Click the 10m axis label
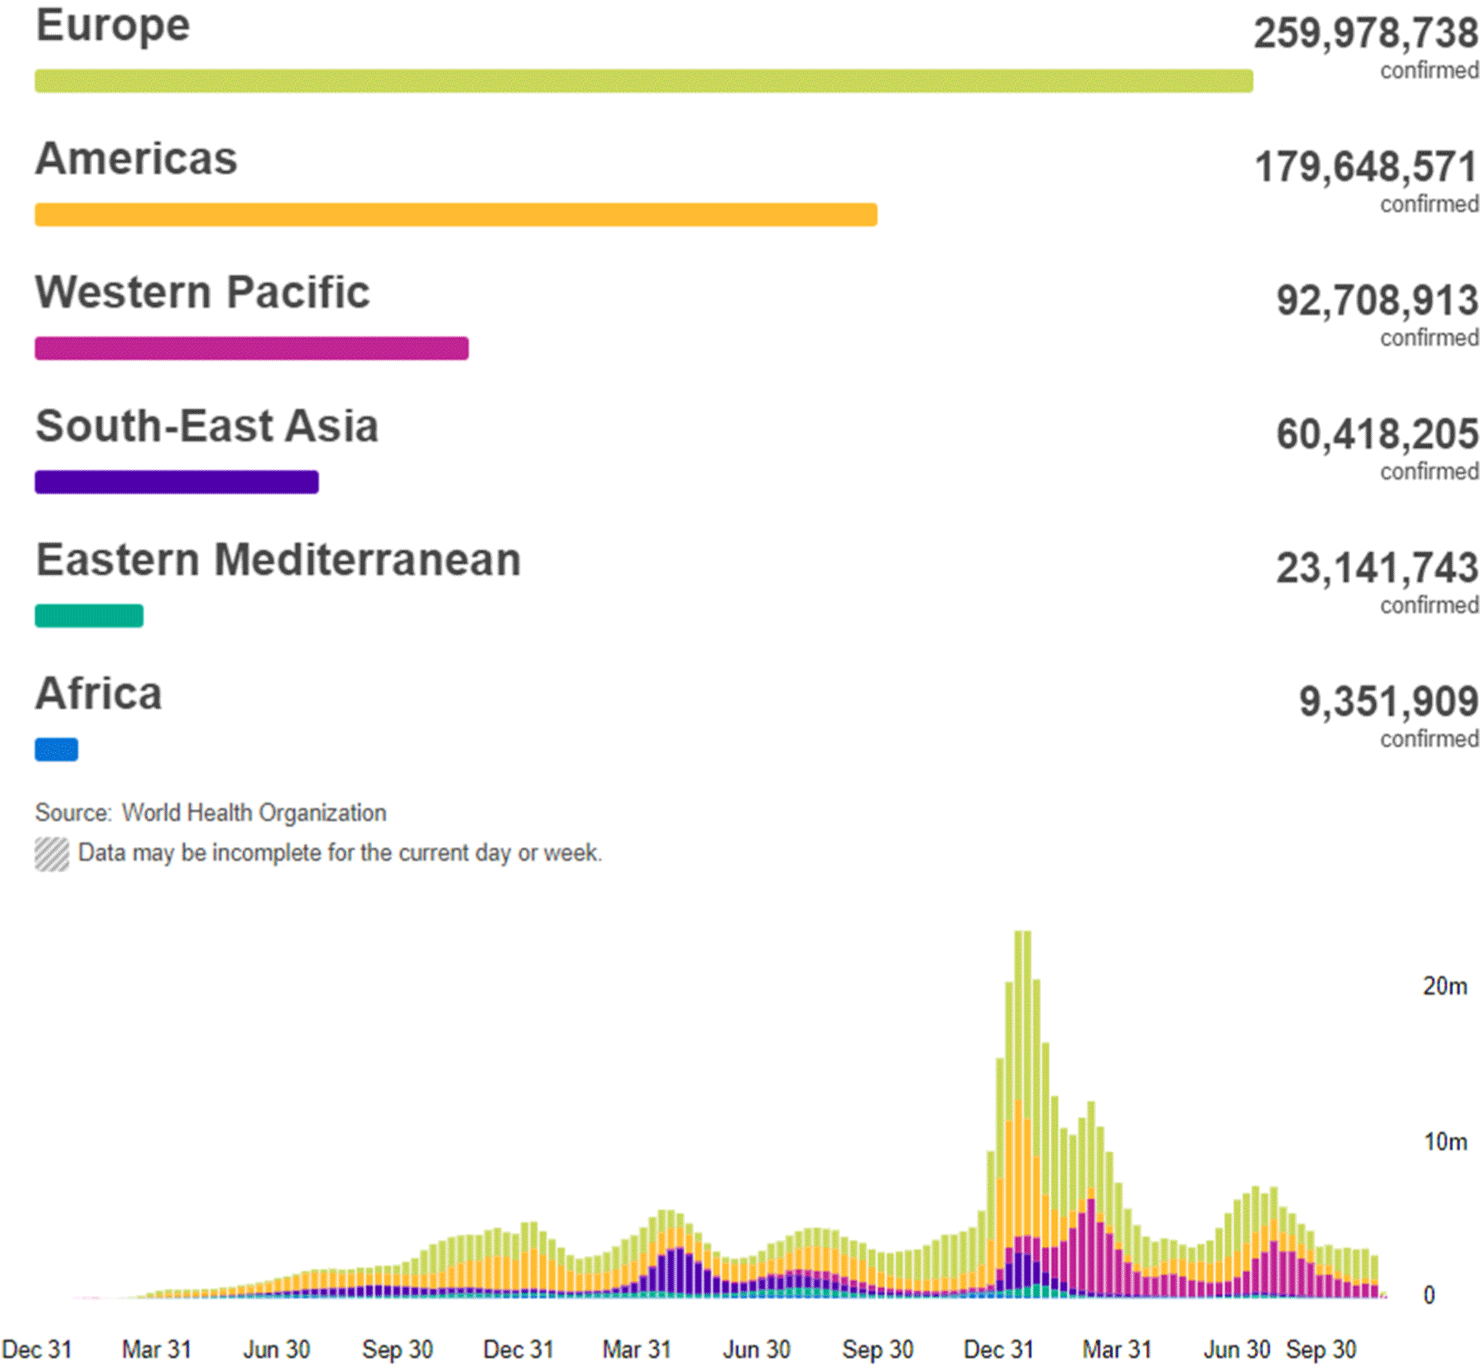 1445,1141
